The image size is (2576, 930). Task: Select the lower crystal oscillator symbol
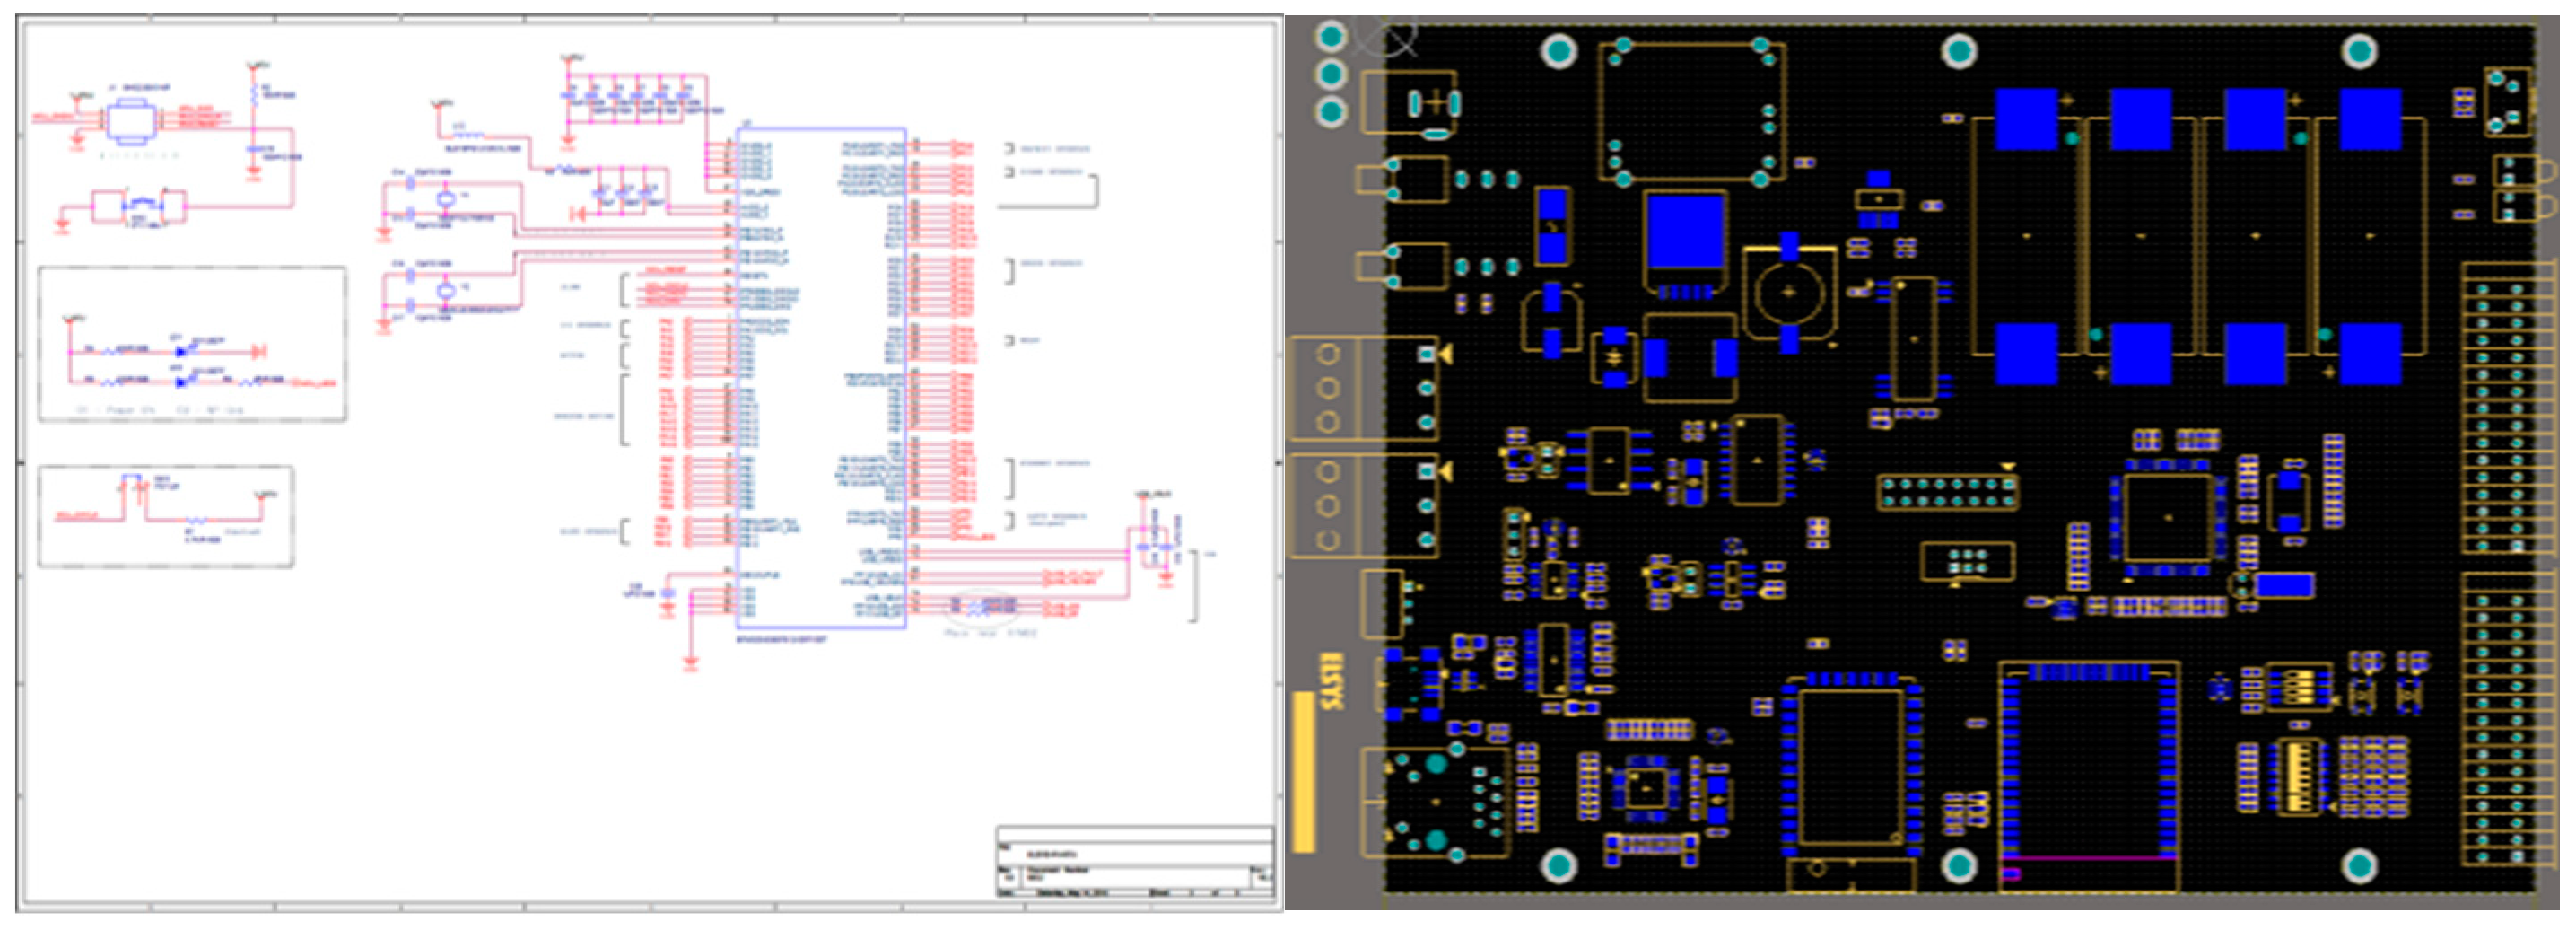tap(446, 291)
